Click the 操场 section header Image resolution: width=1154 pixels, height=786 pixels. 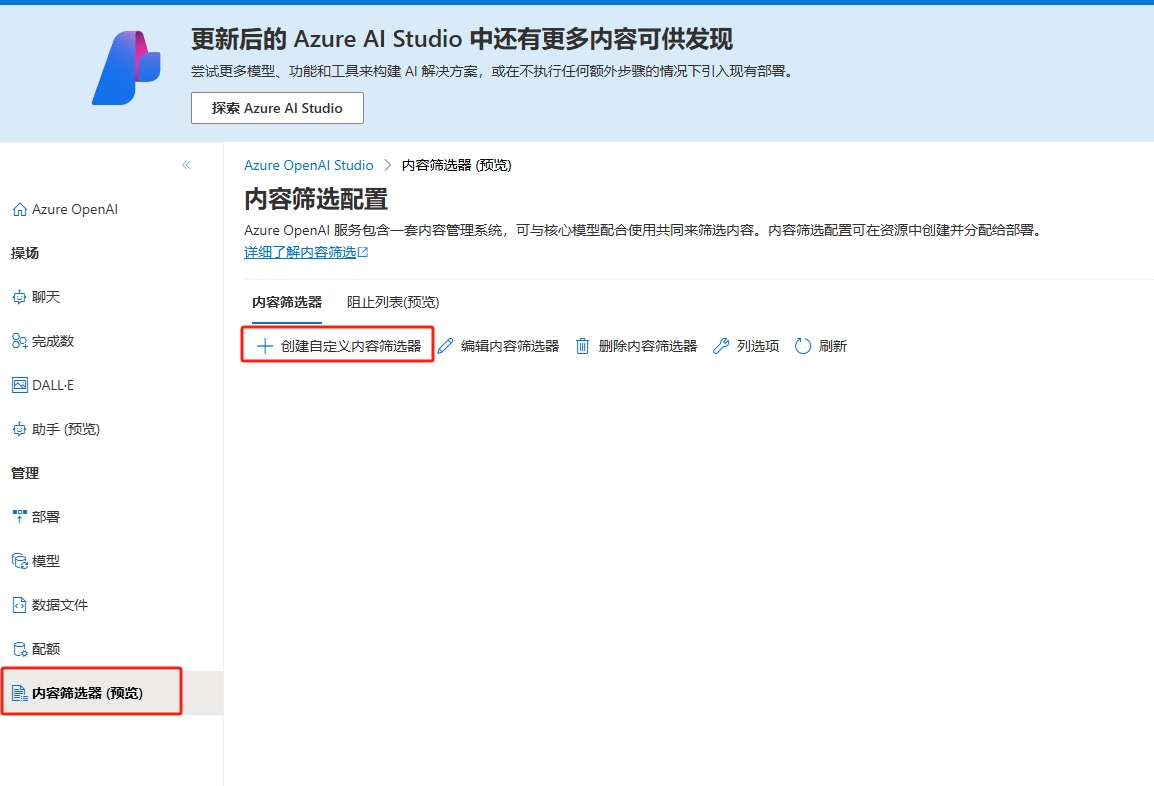pos(25,253)
